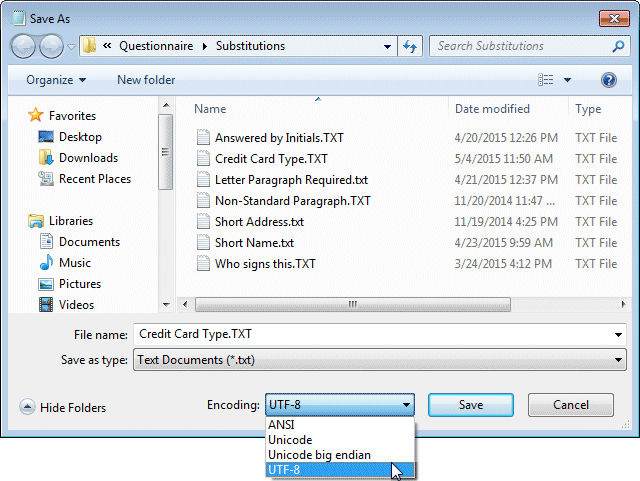Click the New folder button
Viewport: 640px width, 481px height.
click(x=146, y=80)
